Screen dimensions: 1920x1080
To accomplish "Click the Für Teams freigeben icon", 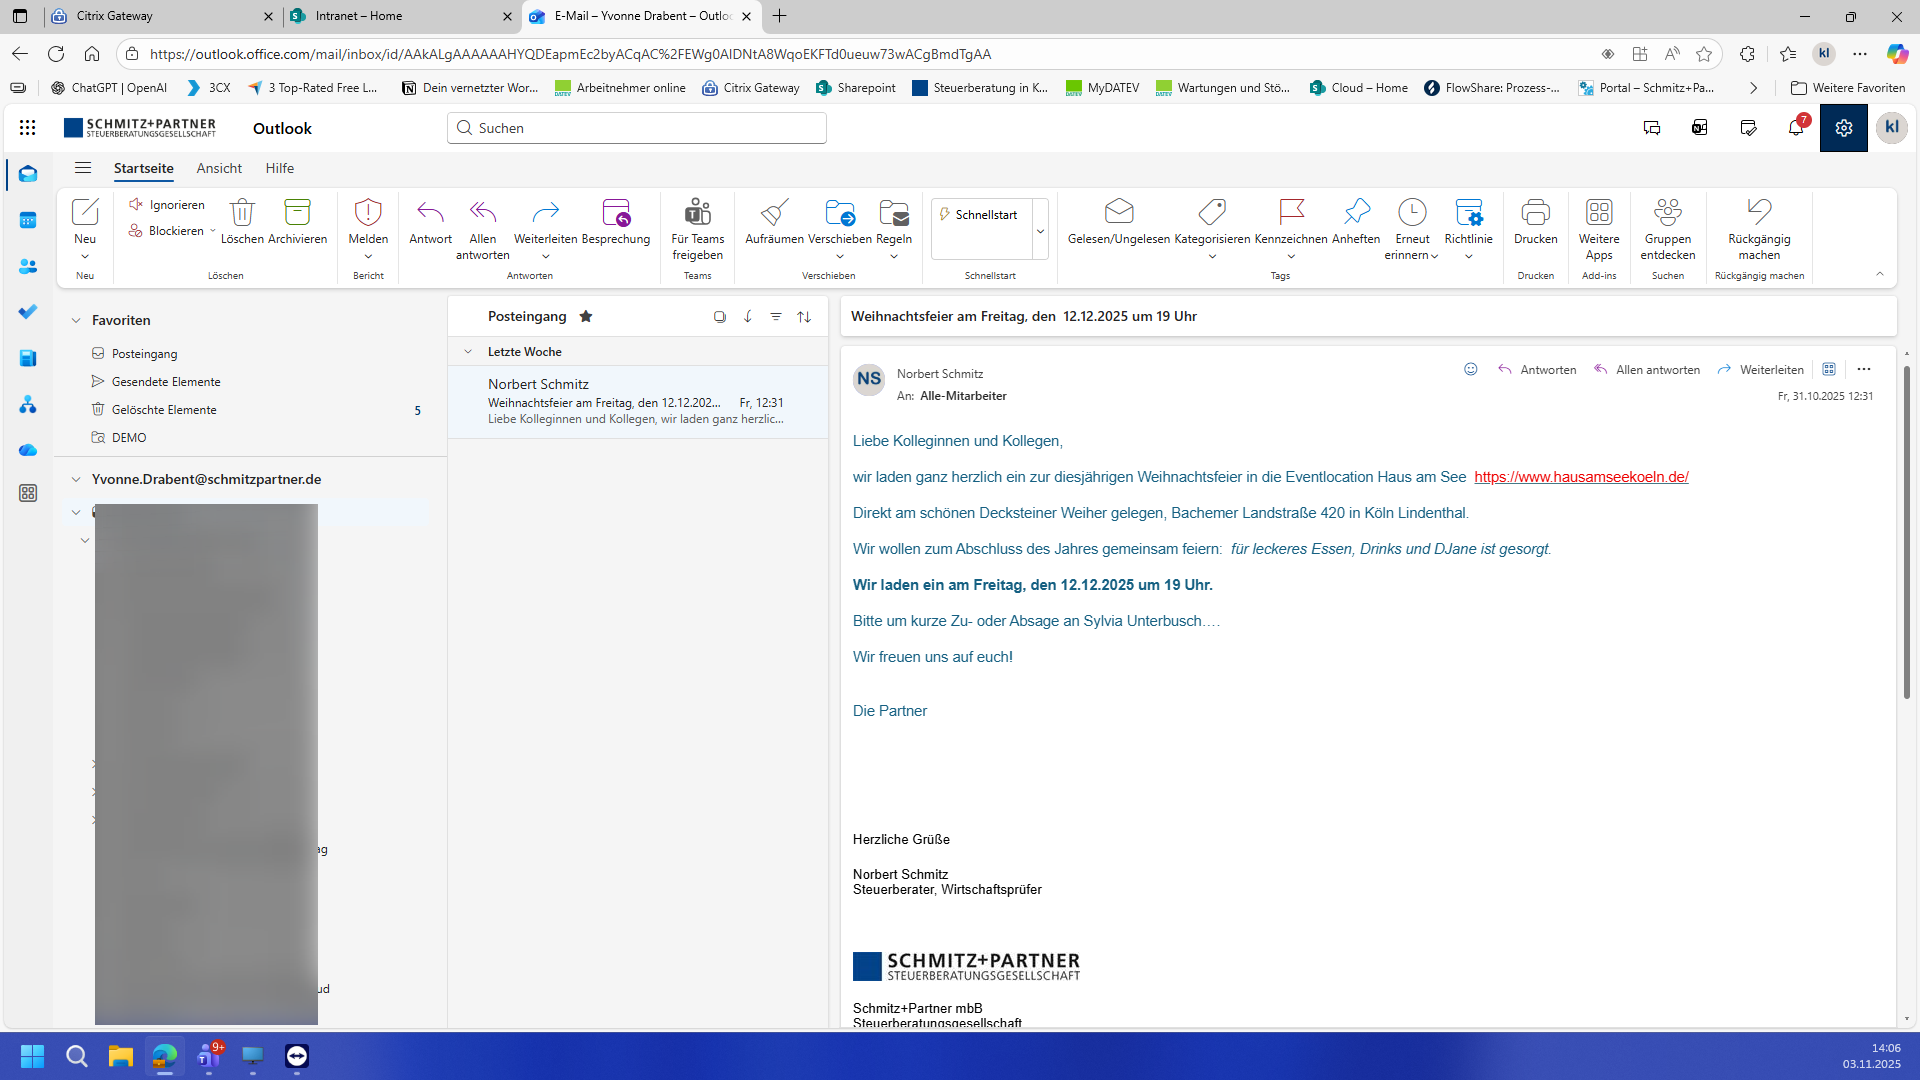I will tap(697, 213).
